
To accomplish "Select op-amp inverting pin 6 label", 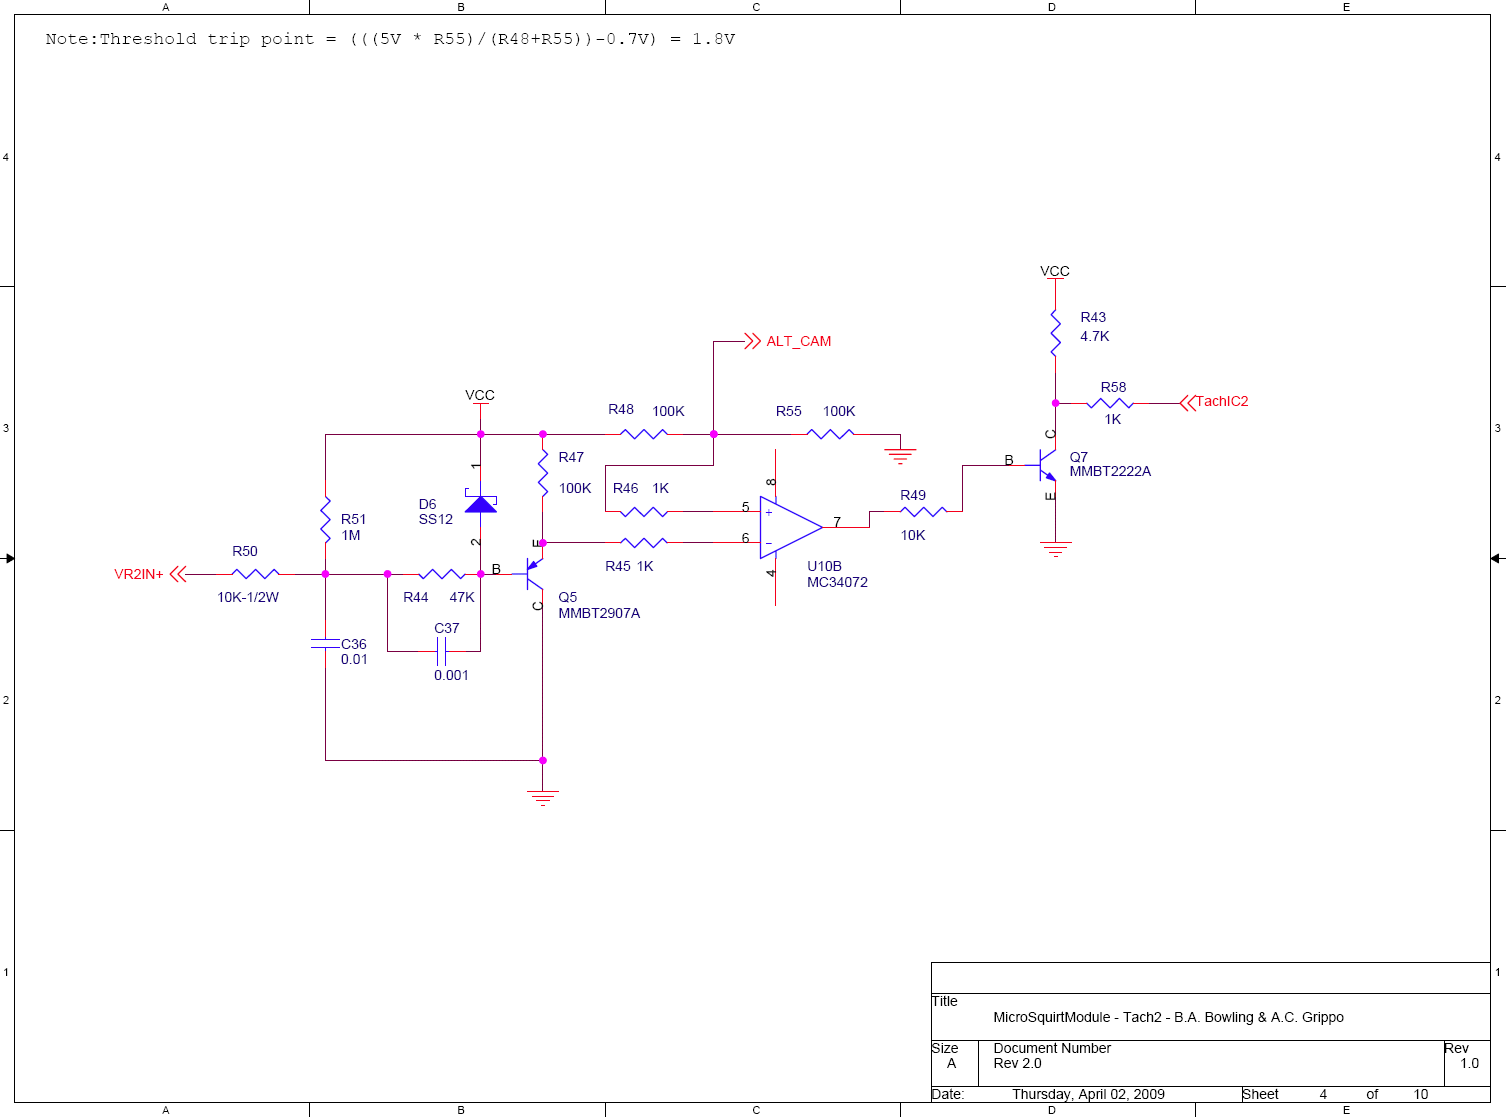I will [x=745, y=538].
